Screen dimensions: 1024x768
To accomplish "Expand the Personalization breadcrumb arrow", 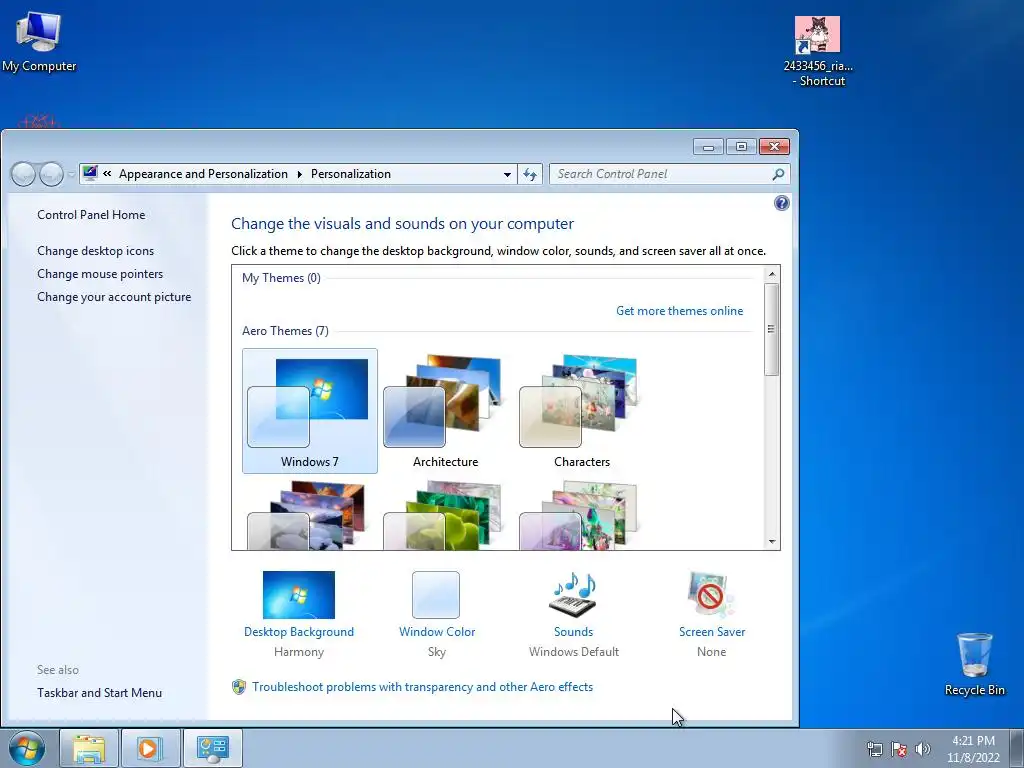I will click(299, 174).
